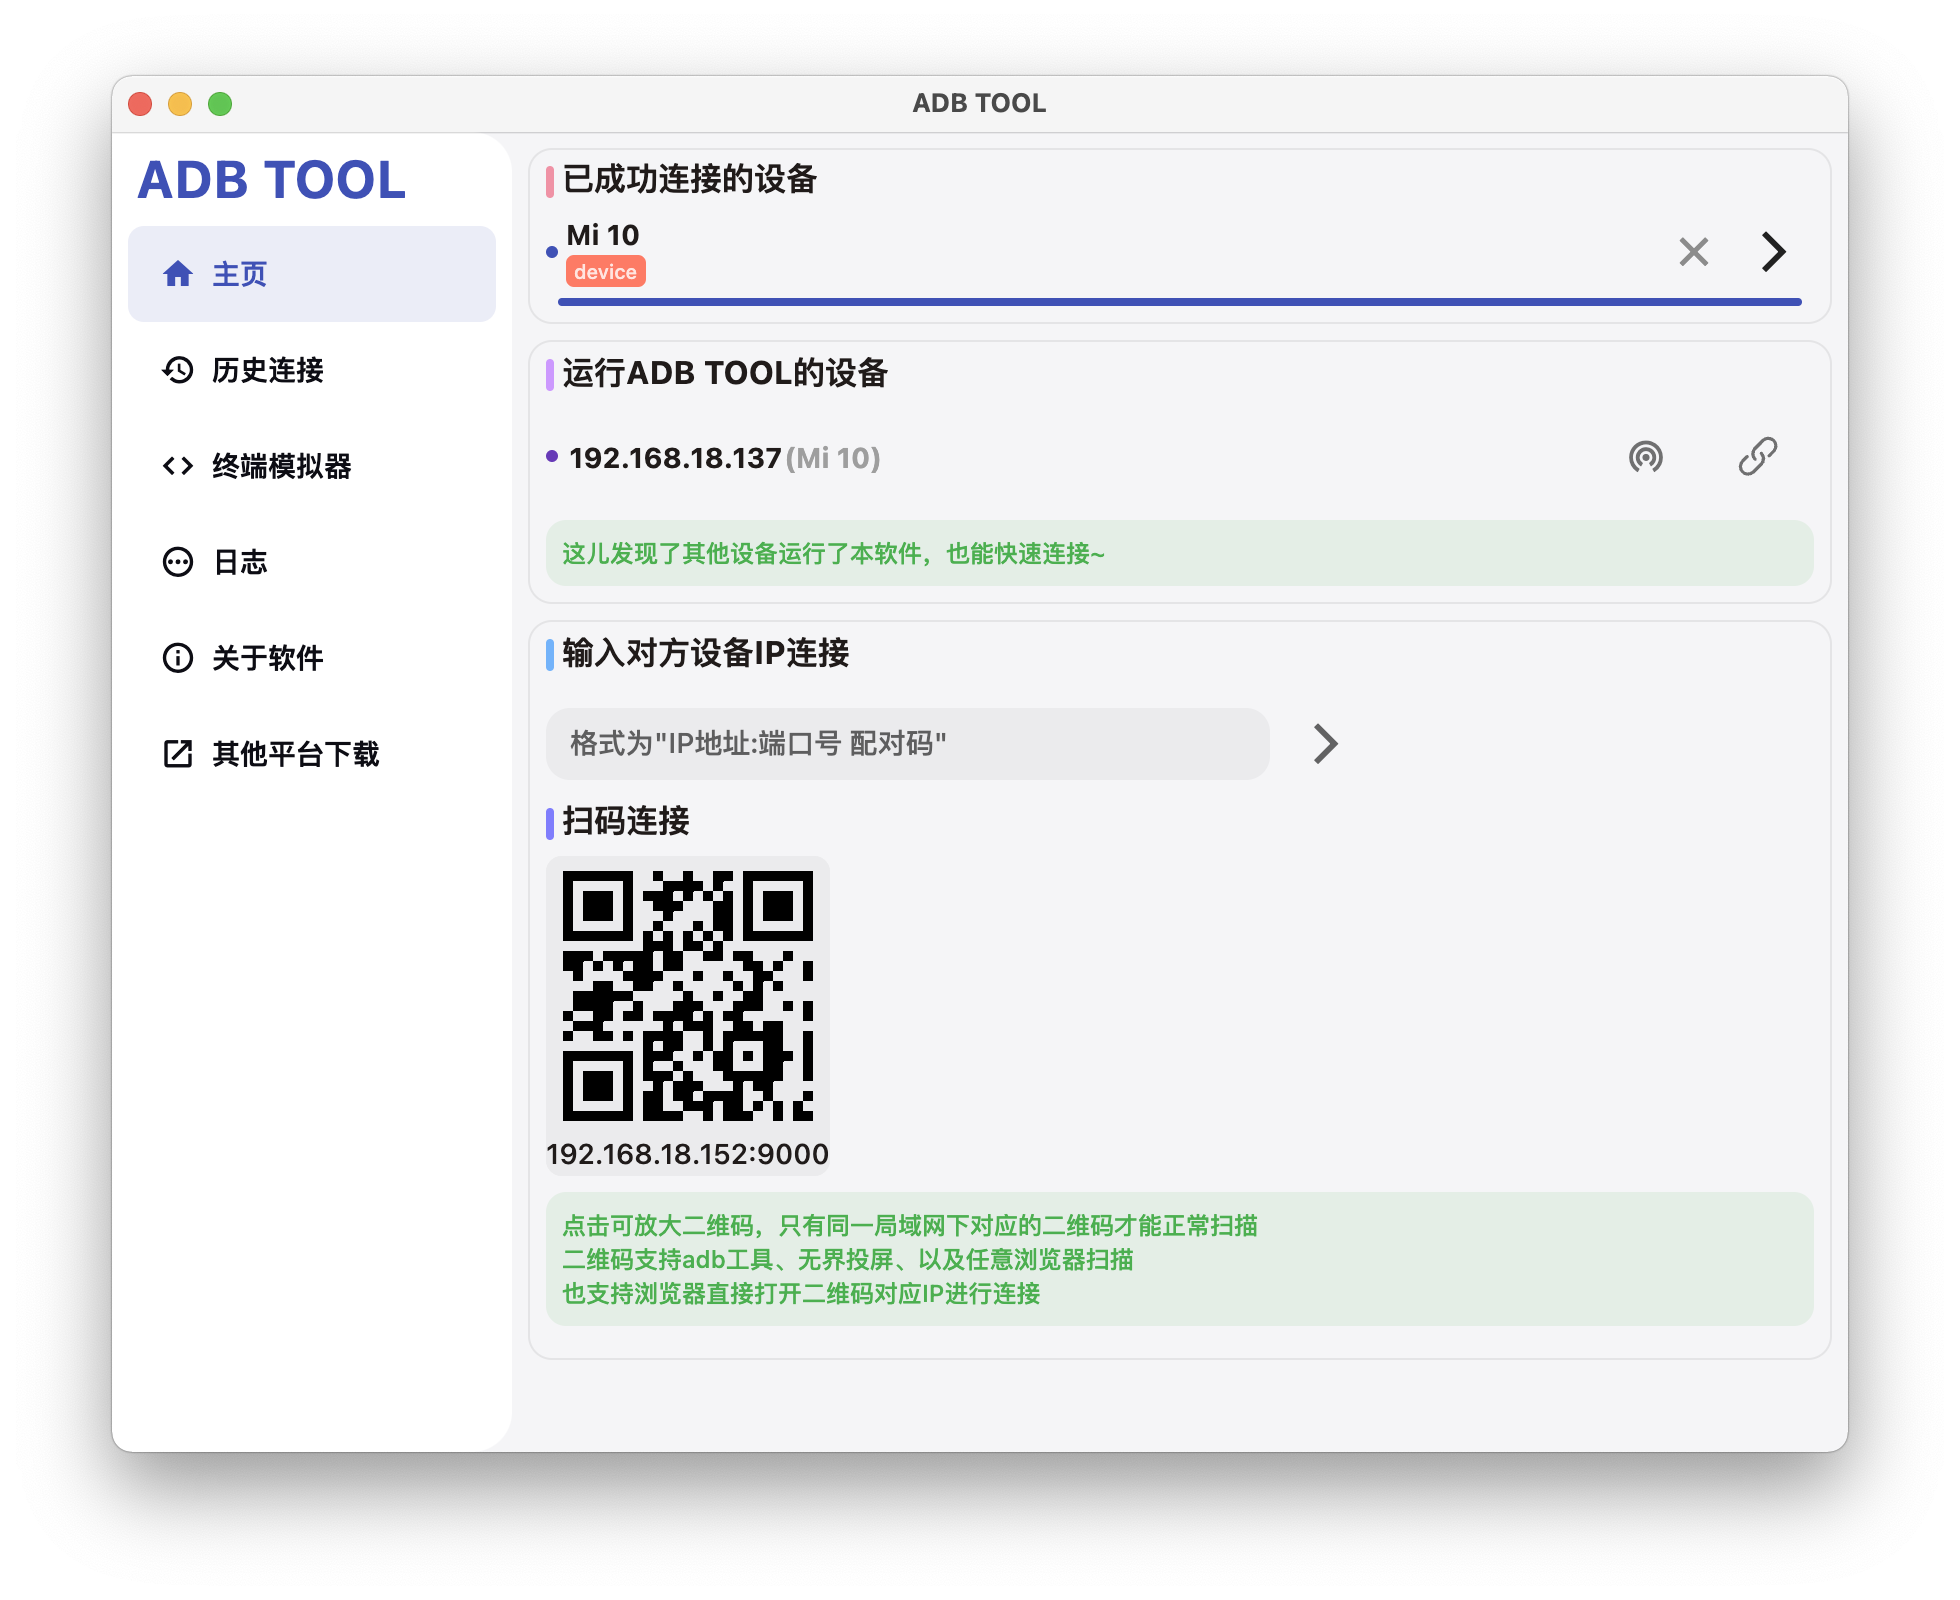Enlarge the QR code image
Screen dimensions: 1960x1600
click(x=688, y=996)
